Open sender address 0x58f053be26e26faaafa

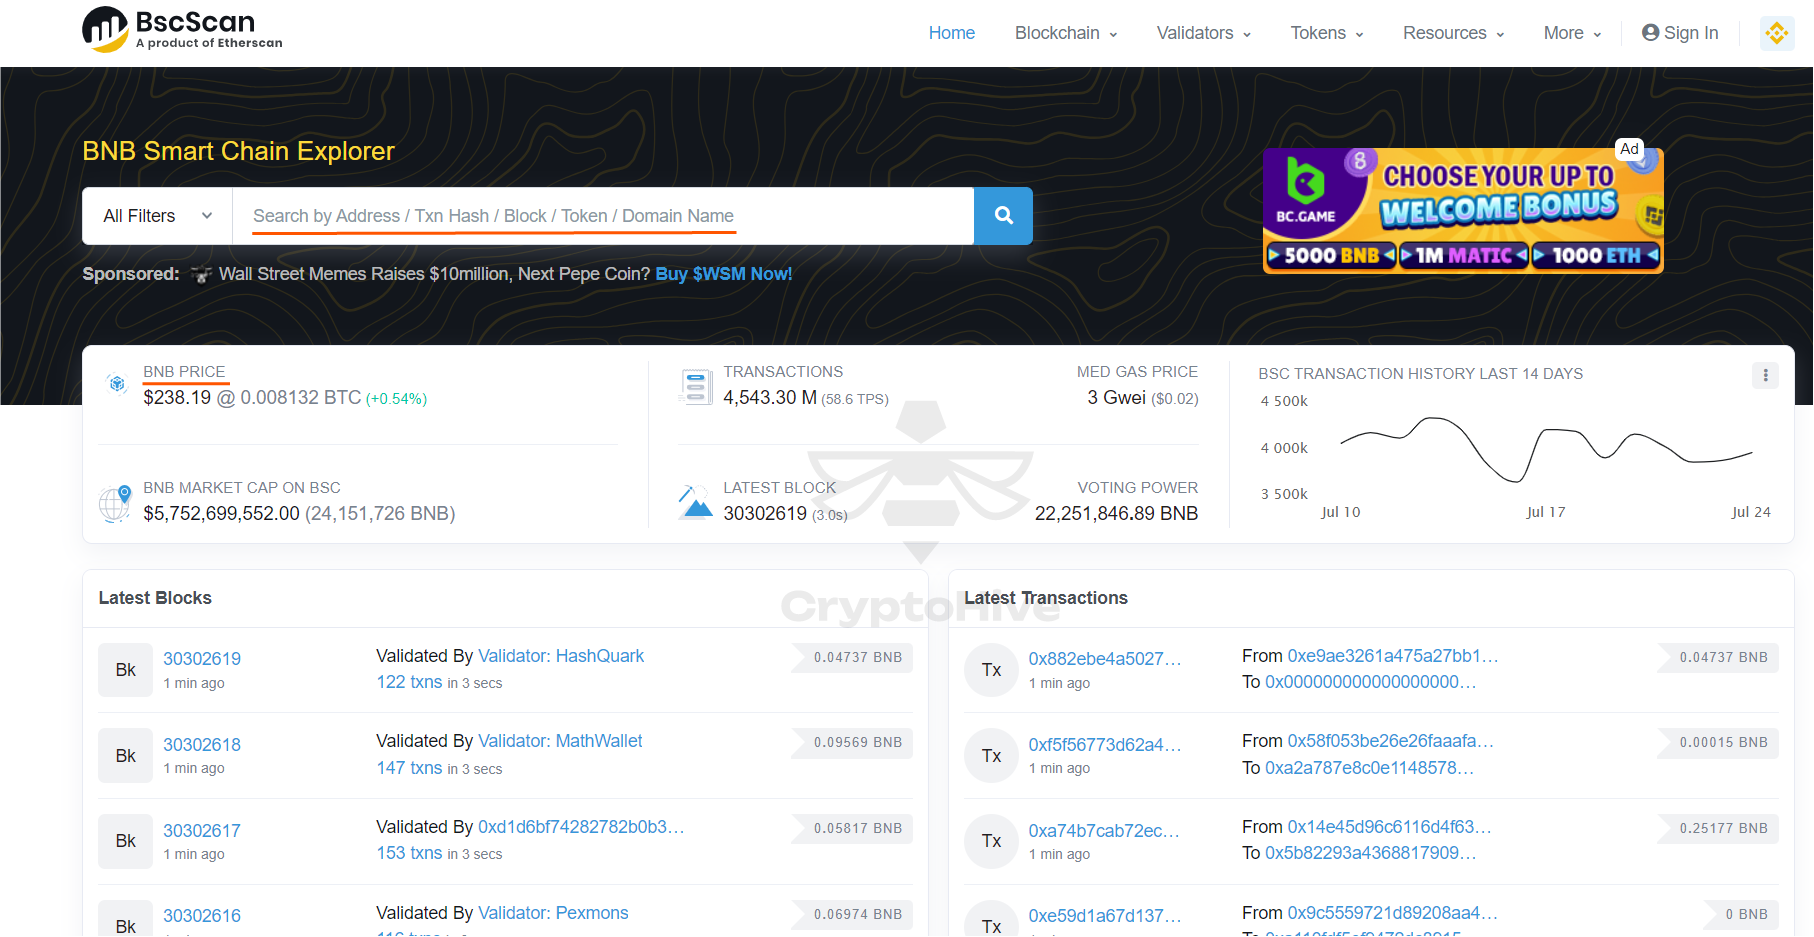(x=1391, y=741)
